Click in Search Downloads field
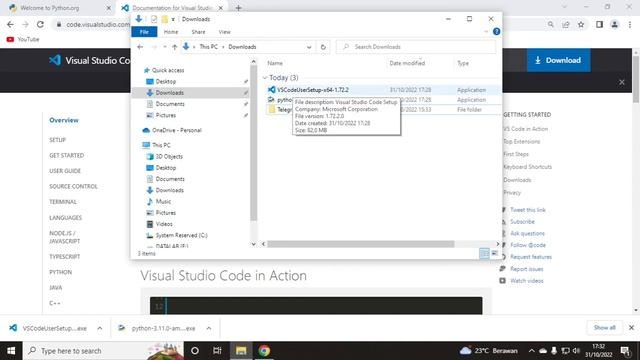 coord(416,47)
